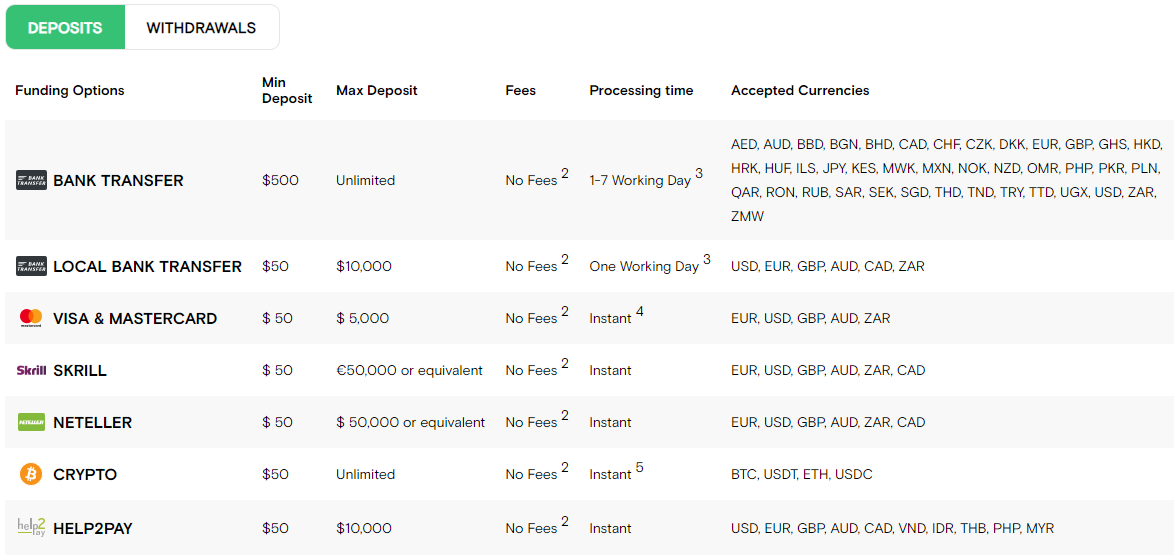This screenshot has width=1174, height=559.
Task: Click the NETELLER funding option label
Action: coord(92,422)
